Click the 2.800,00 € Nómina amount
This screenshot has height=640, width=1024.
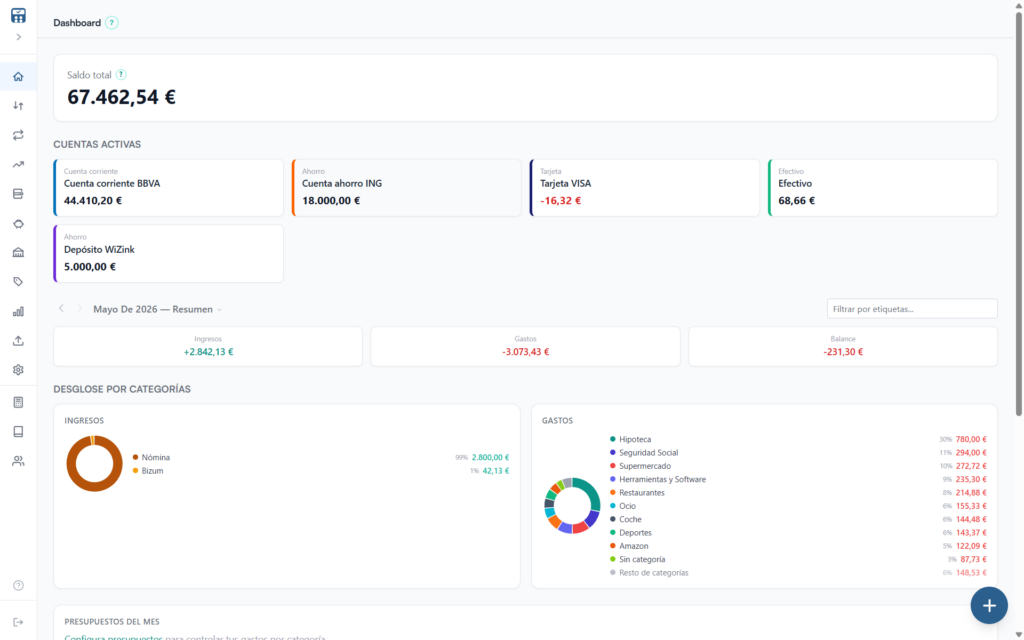pos(490,457)
